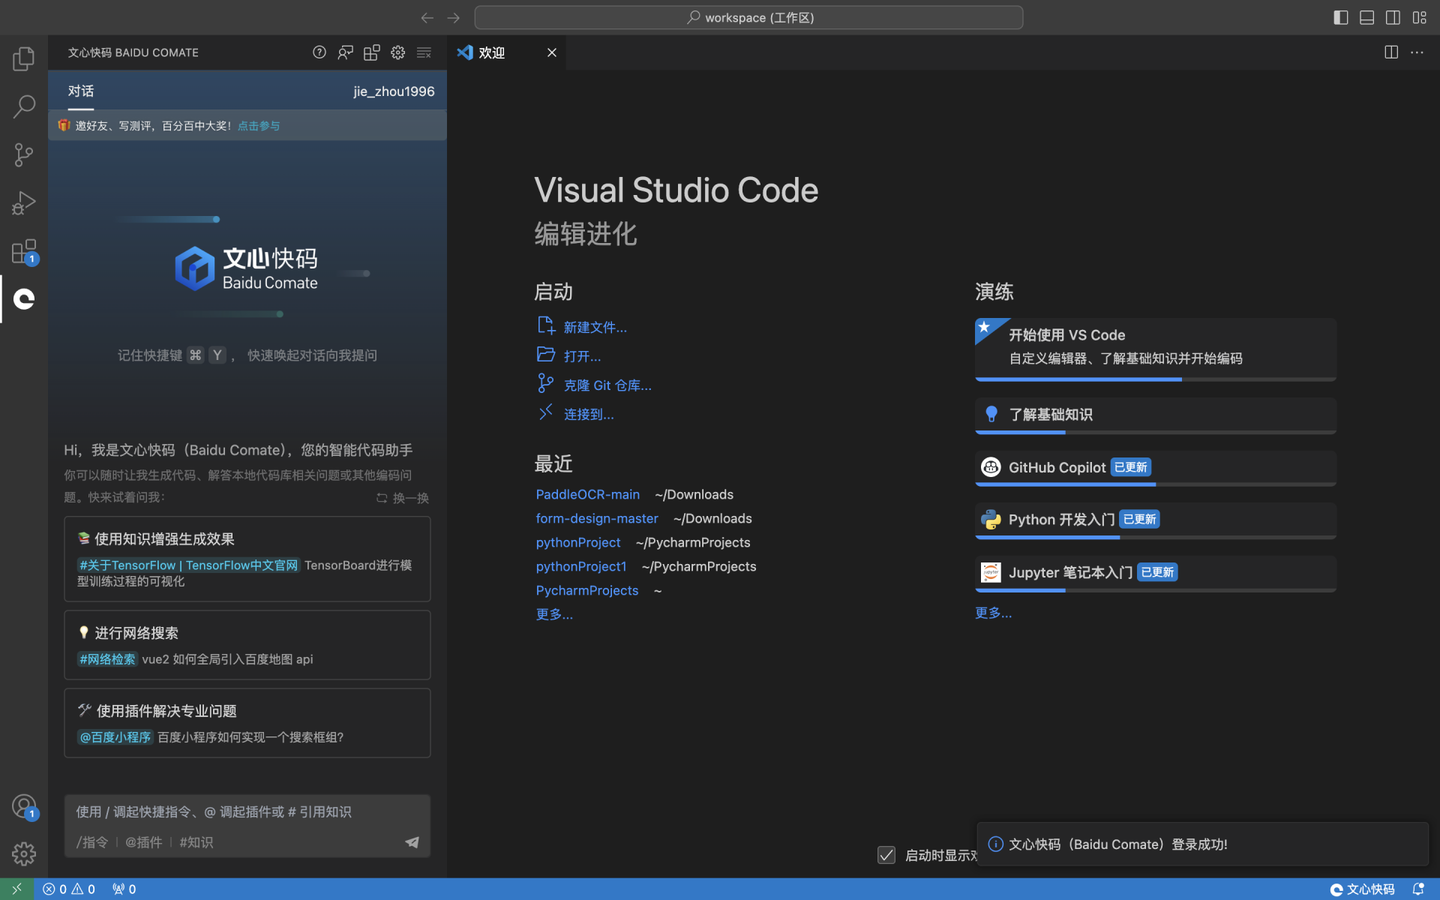
Task: Open recent project form-design-master
Action: coord(597,518)
